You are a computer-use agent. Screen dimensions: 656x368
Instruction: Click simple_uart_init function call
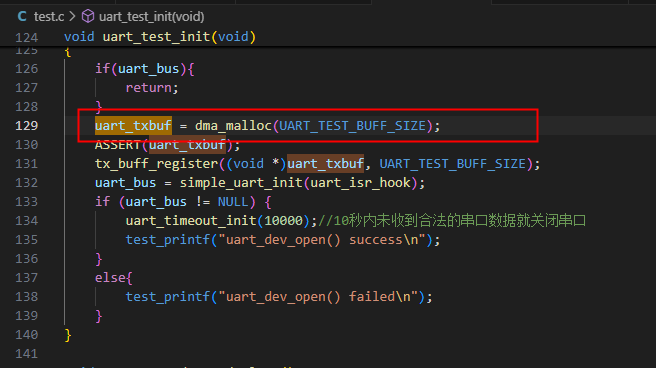pos(241,183)
